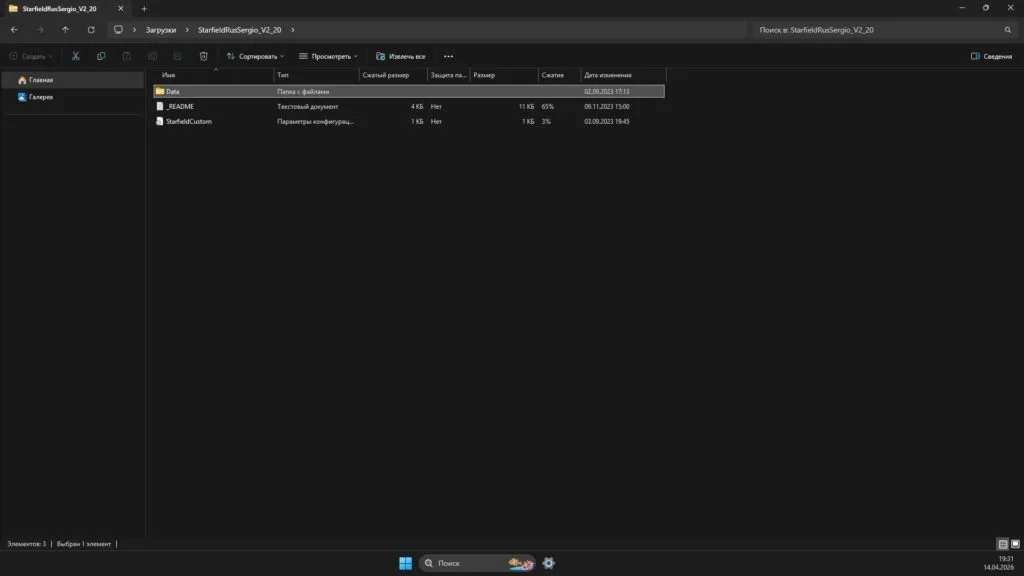Screen dimensions: 1024x576
Task: Go to Загрузки in the breadcrumb
Action: 161,30
